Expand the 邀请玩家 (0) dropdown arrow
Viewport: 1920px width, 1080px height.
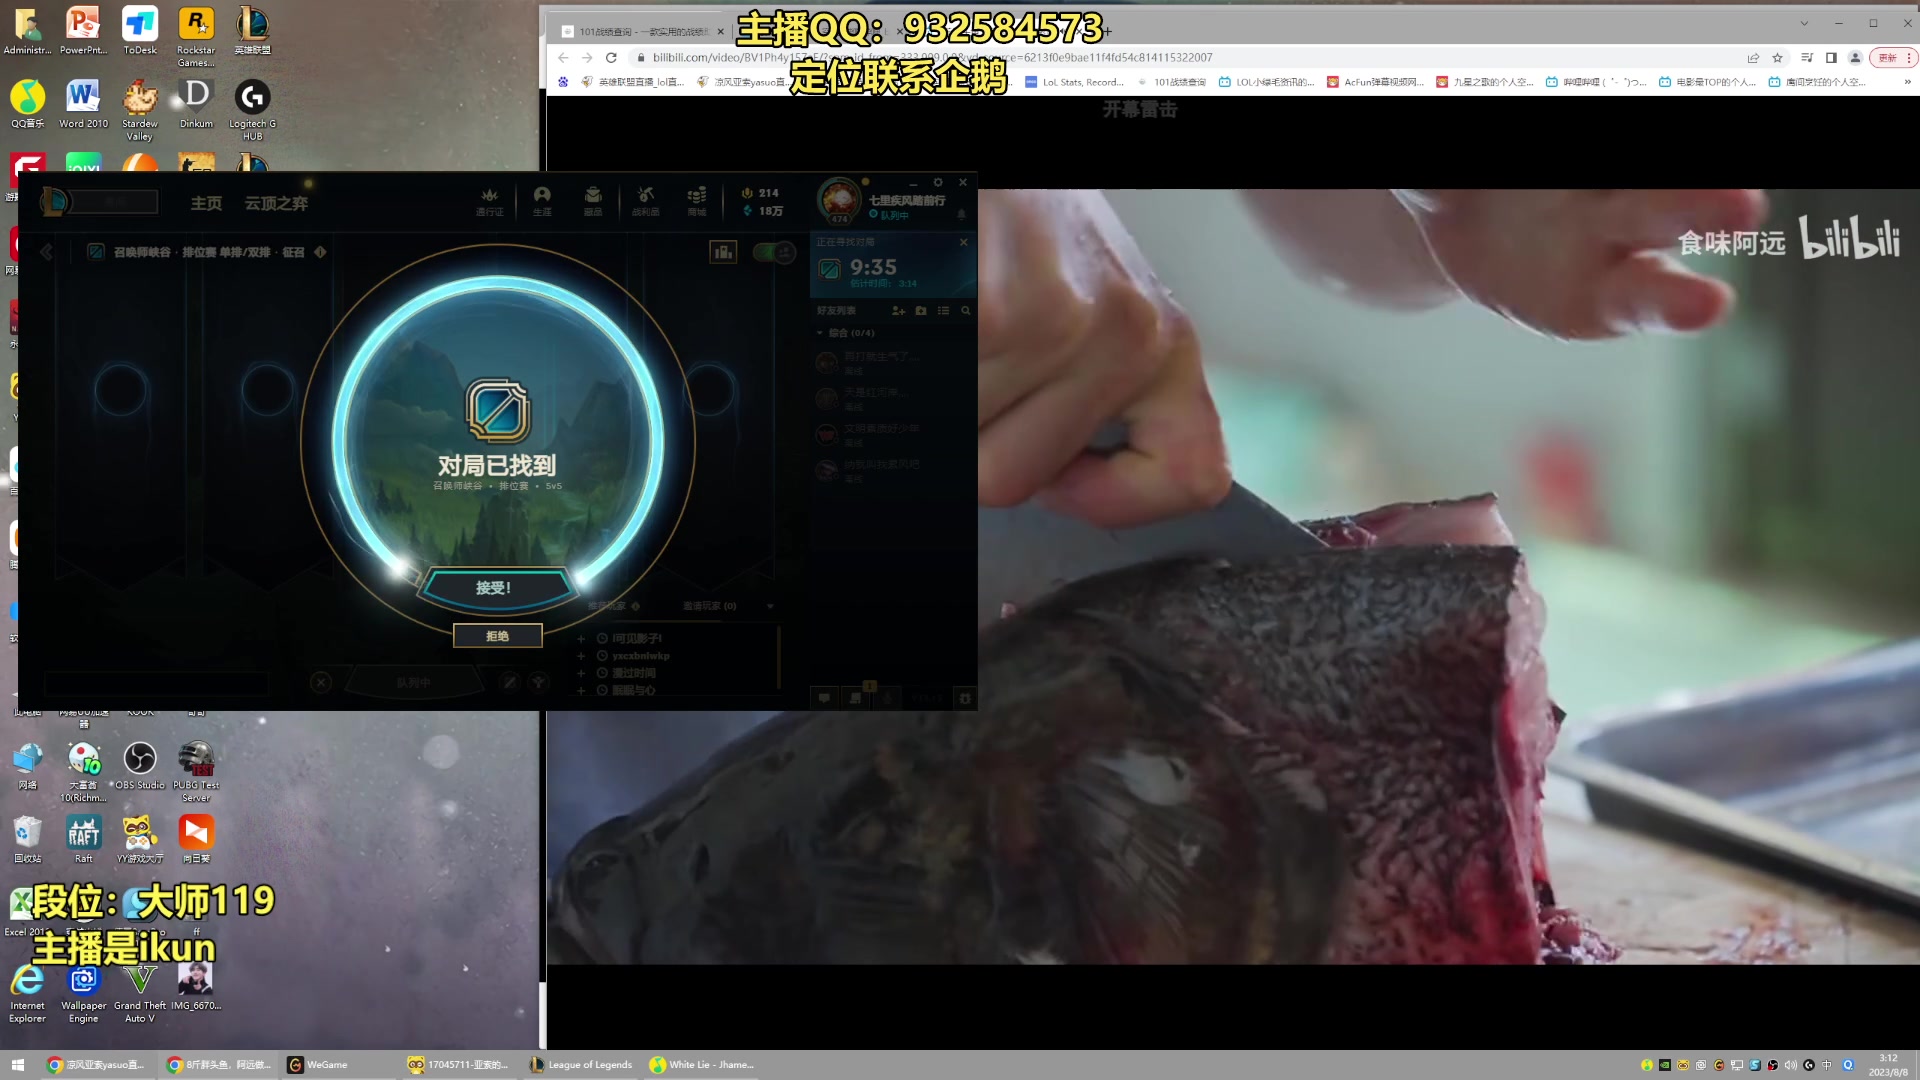[x=770, y=606]
